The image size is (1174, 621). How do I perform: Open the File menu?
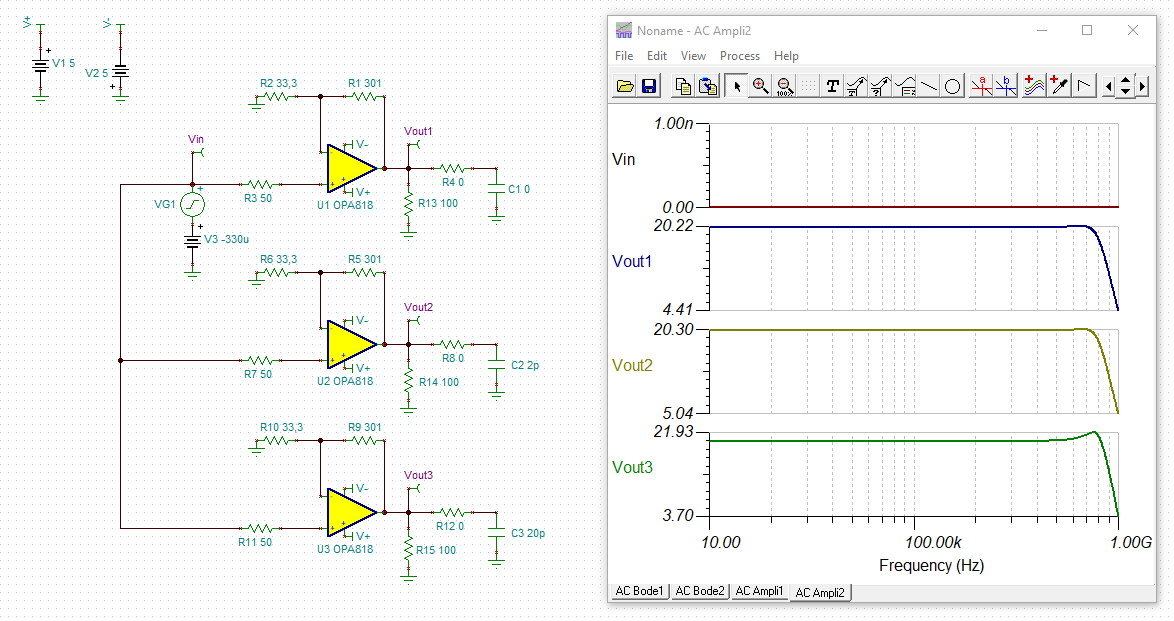624,56
